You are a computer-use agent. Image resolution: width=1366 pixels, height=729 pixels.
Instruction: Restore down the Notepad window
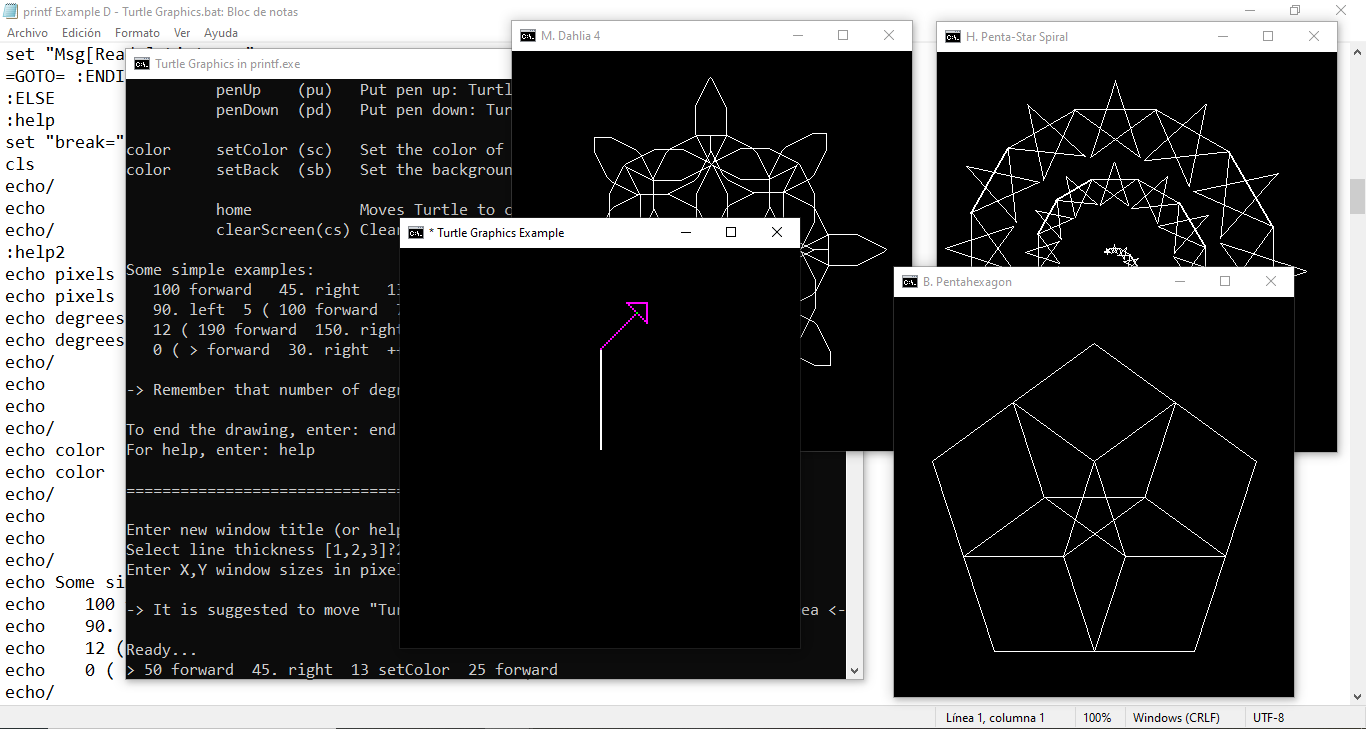point(1295,11)
